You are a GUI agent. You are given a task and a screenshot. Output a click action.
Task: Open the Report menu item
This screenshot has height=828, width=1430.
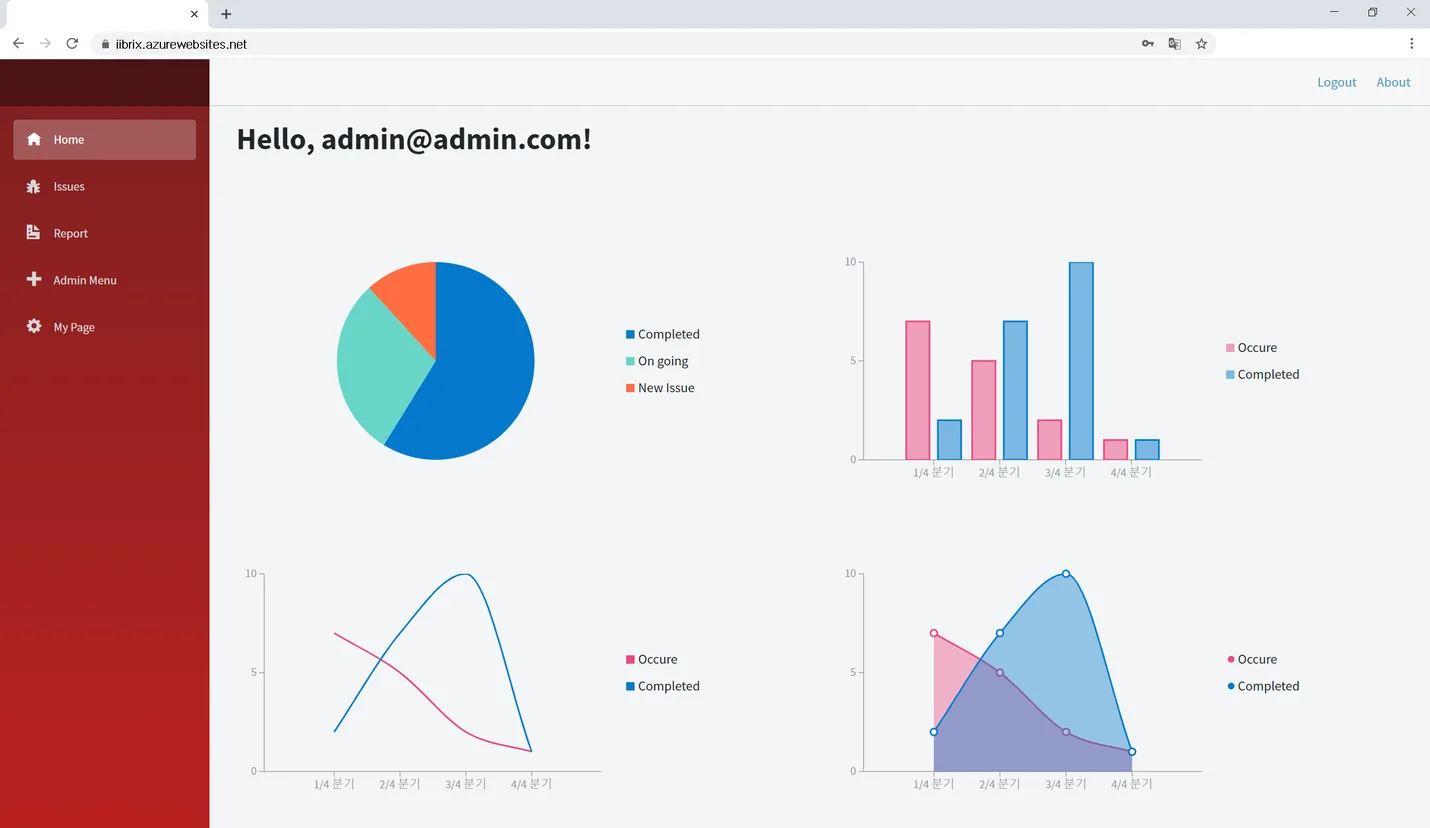pos(104,233)
